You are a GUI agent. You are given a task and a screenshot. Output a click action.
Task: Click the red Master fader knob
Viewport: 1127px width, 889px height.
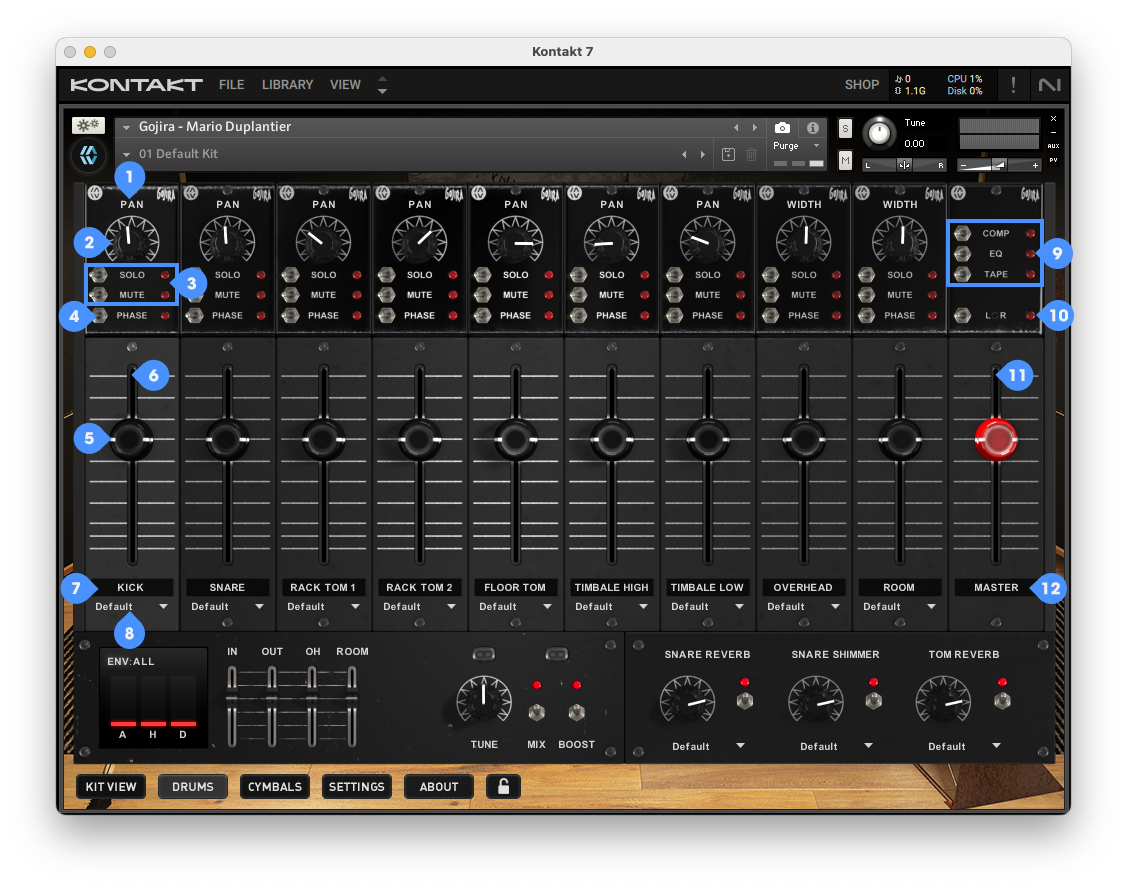click(995, 438)
